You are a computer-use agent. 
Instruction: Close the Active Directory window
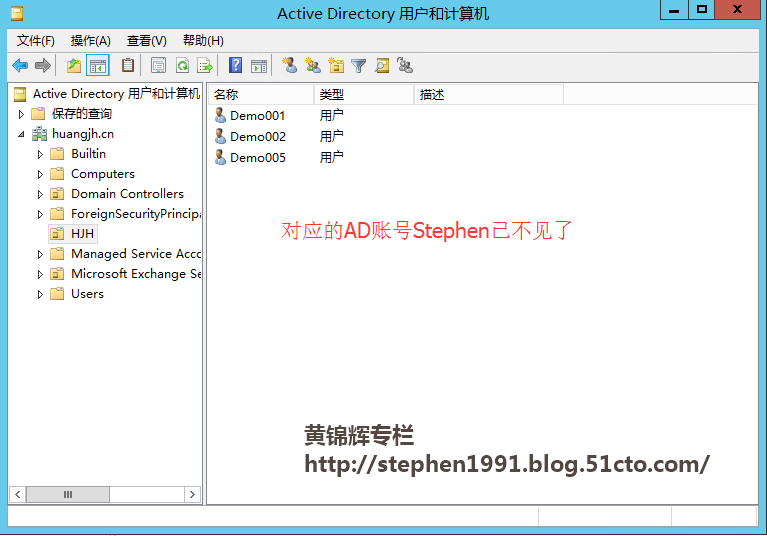point(738,9)
